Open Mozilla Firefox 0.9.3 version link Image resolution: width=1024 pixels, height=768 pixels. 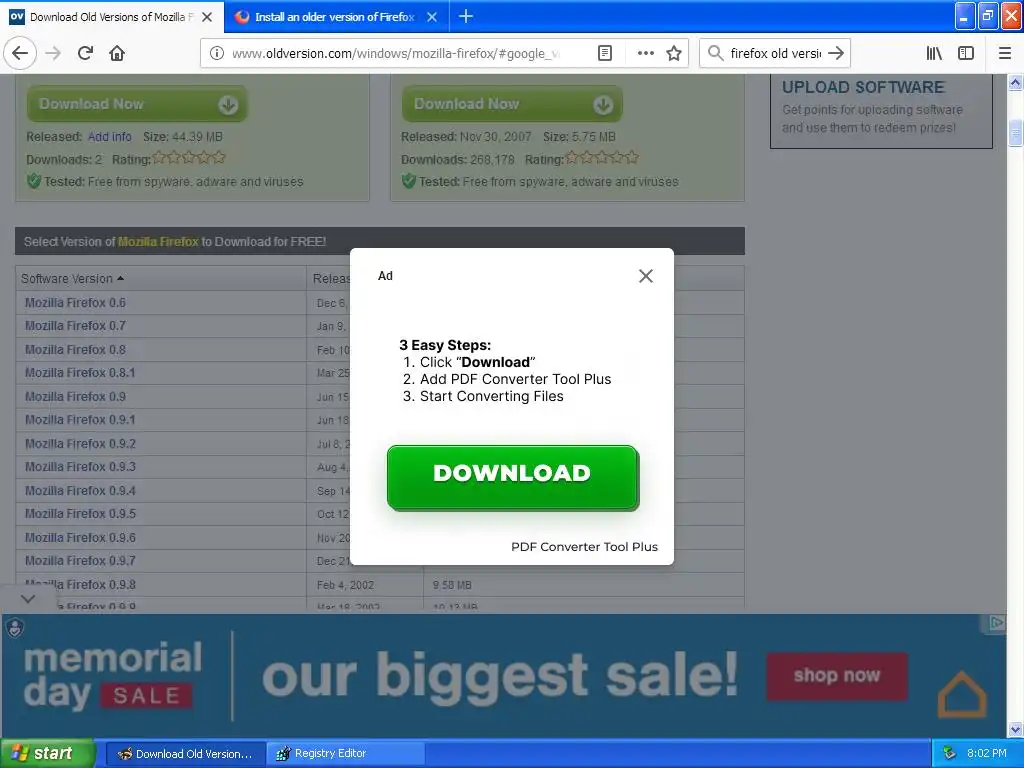tap(80, 466)
